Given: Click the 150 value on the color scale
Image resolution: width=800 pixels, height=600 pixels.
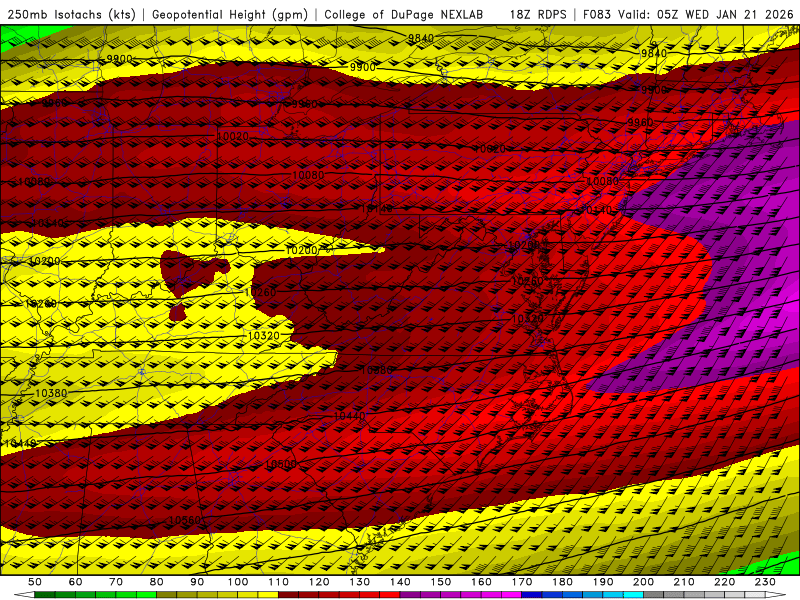Looking at the screenshot, I should coord(441,582).
